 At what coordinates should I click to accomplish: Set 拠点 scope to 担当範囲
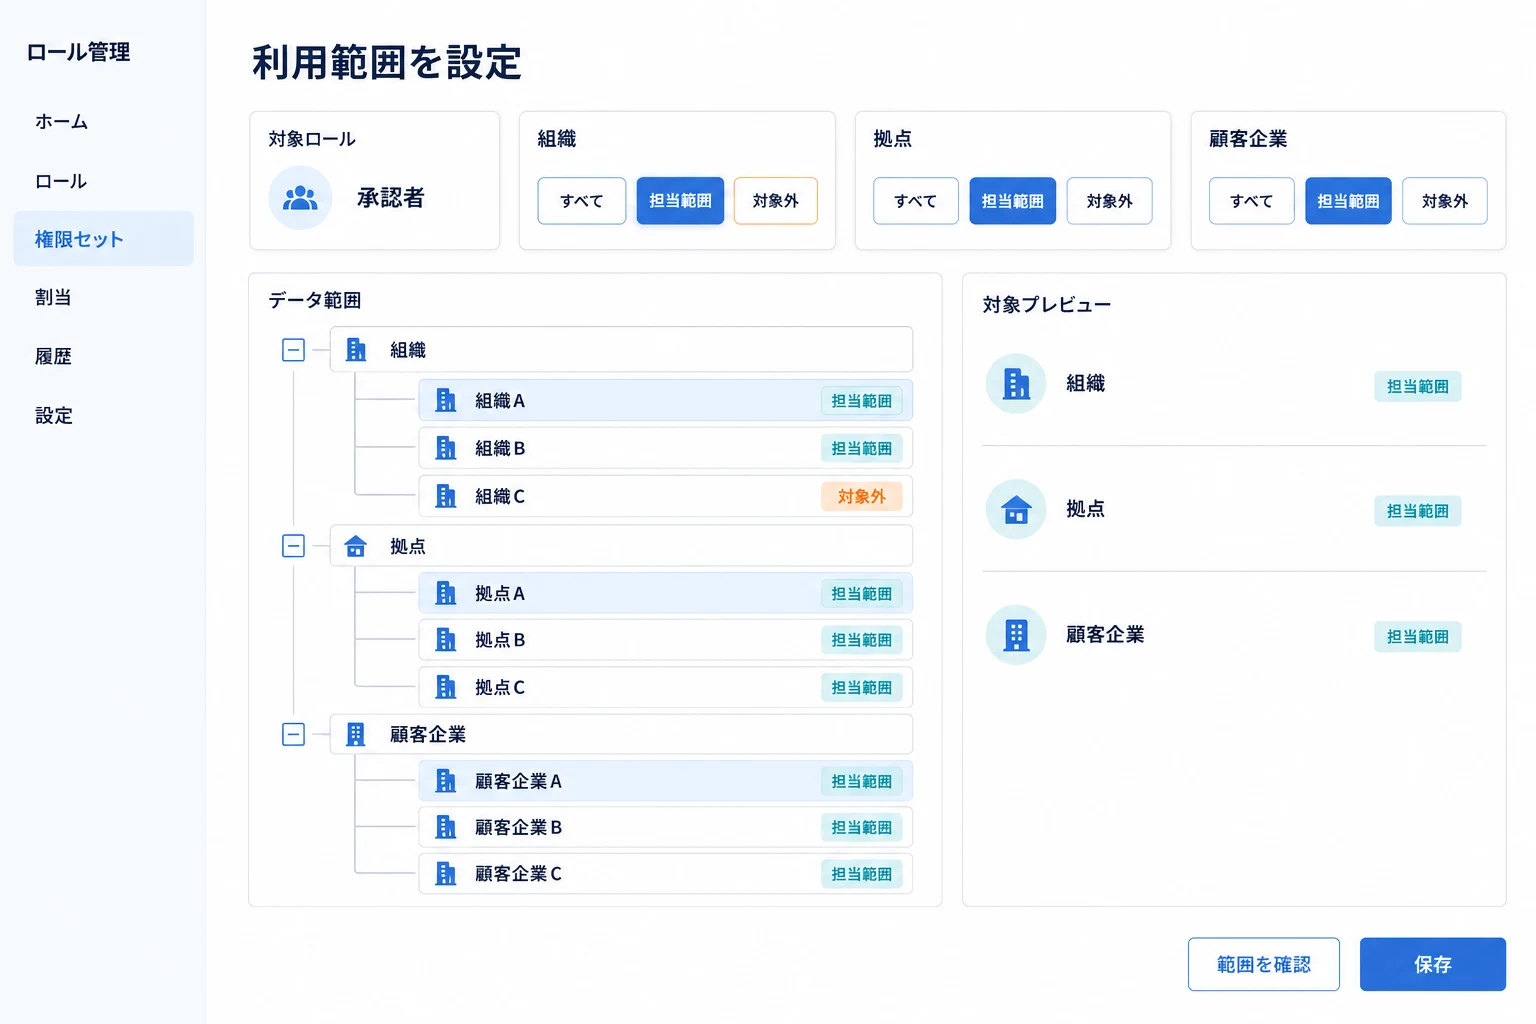(x=1013, y=201)
